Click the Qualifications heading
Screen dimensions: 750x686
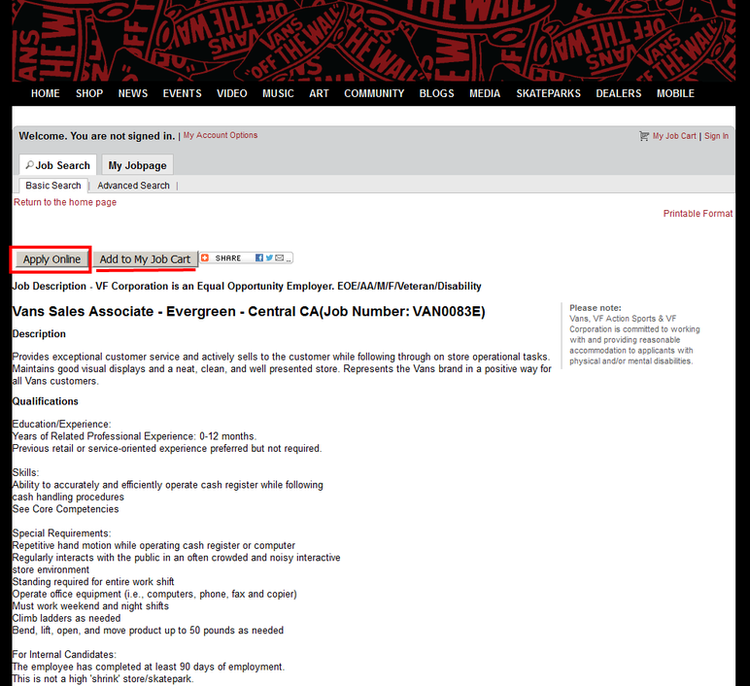(45, 401)
